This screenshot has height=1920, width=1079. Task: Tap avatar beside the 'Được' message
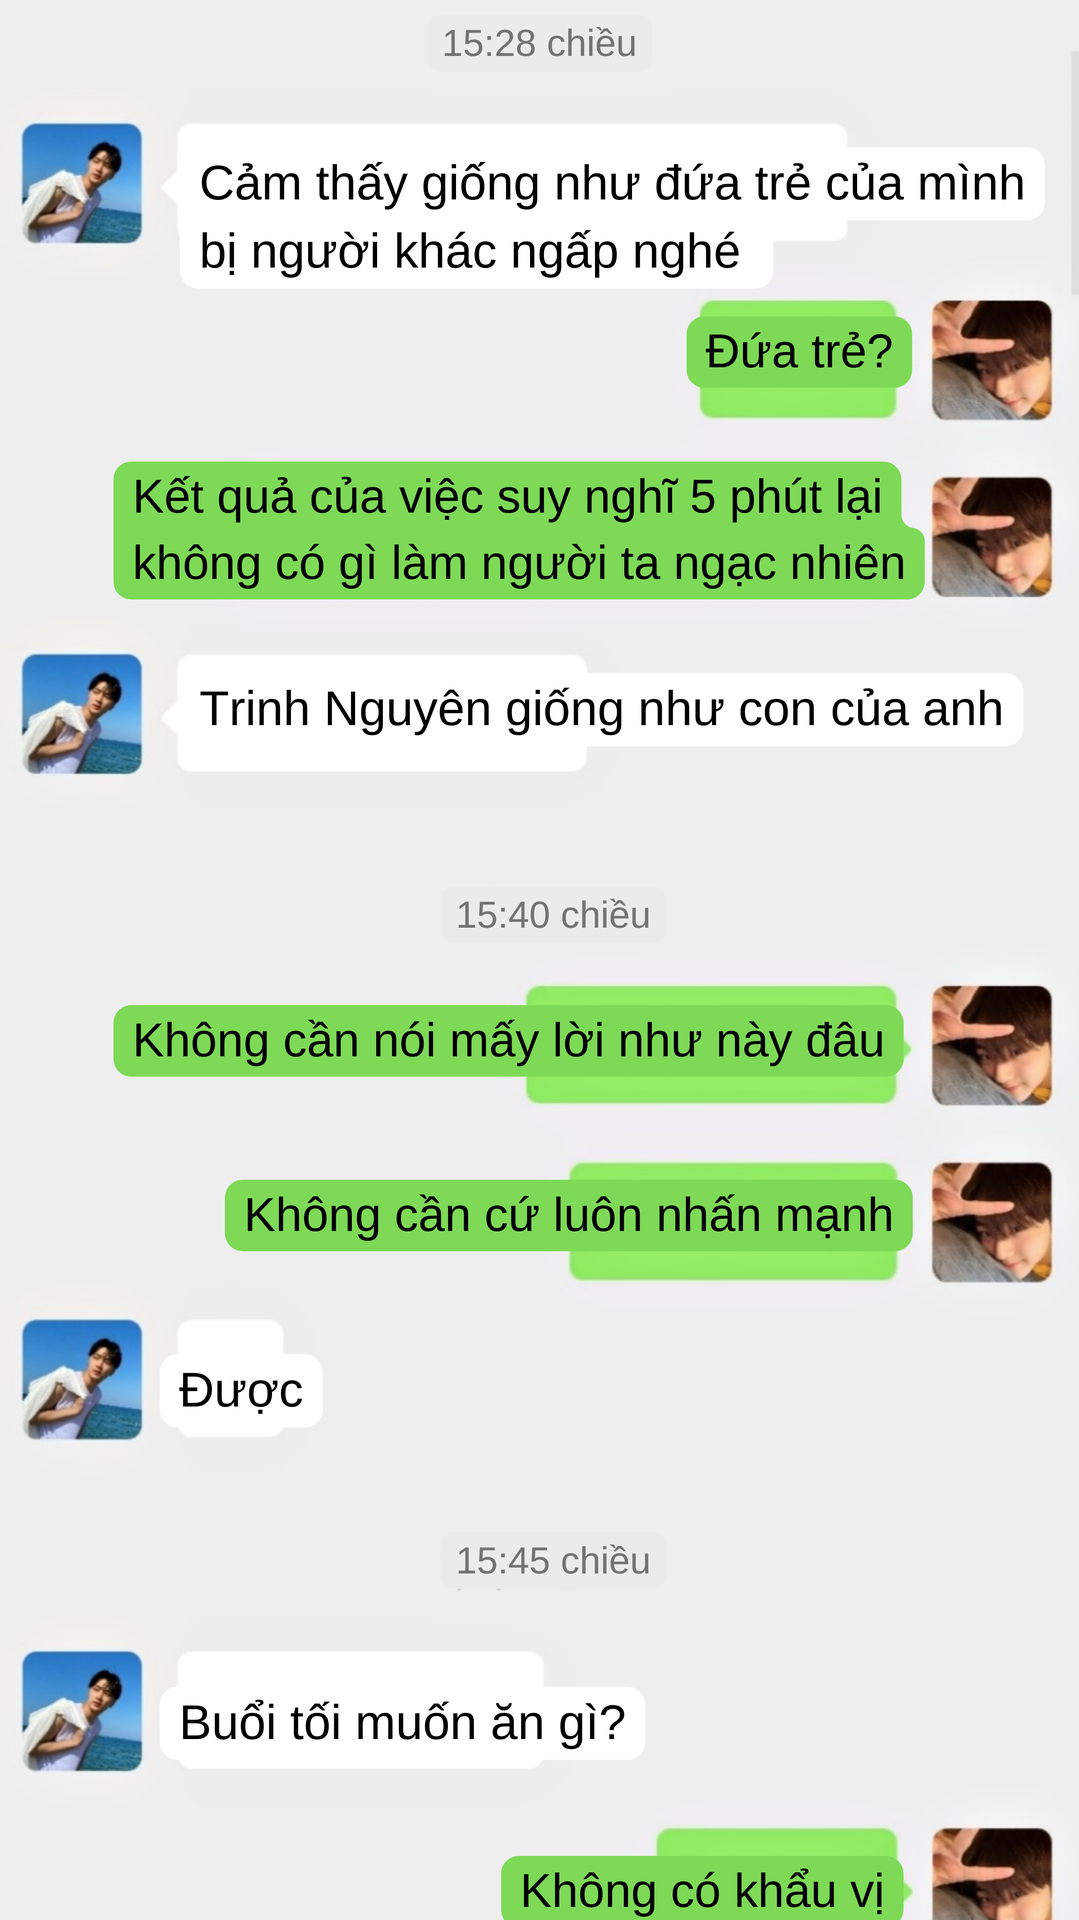[x=82, y=1379]
